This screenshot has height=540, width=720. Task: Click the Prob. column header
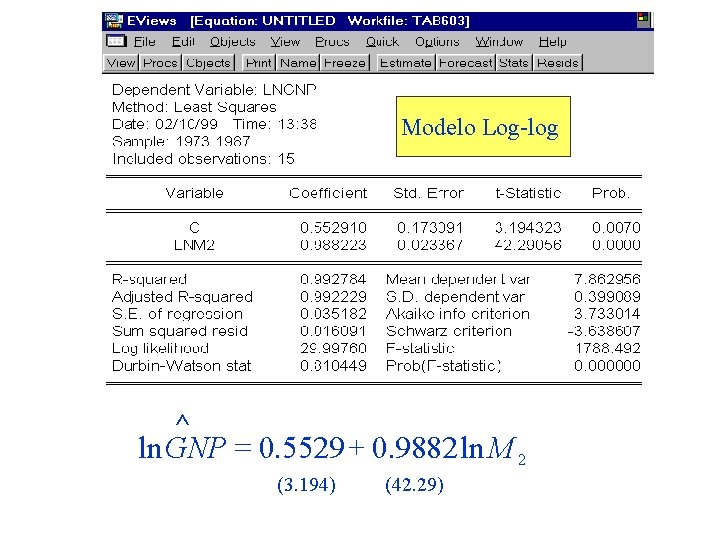(x=610, y=193)
